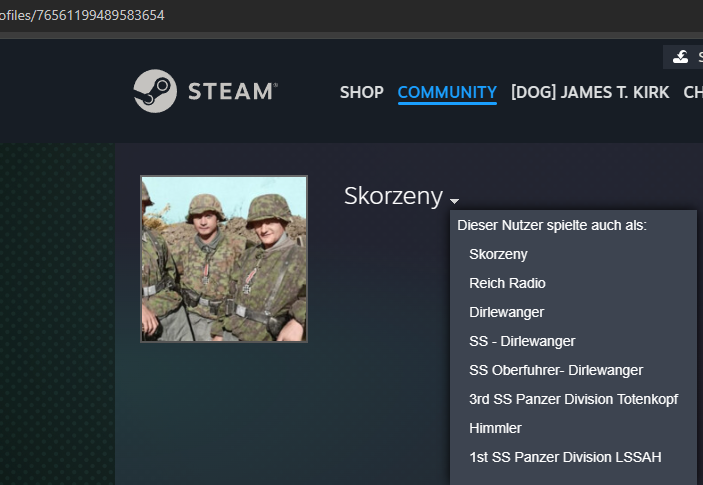The width and height of the screenshot is (703, 485).
Task: Choose the 'SS - Dirlewanger' alias entry
Action: coord(522,341)
